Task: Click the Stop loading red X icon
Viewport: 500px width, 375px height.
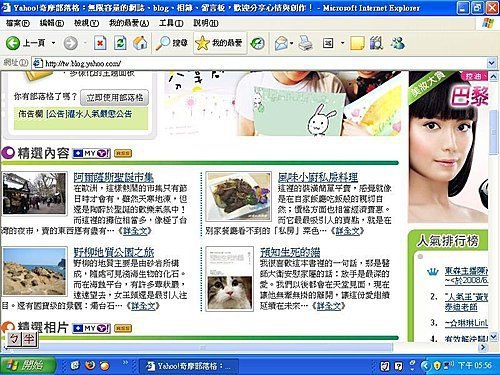Action: [x=100, y=43]
